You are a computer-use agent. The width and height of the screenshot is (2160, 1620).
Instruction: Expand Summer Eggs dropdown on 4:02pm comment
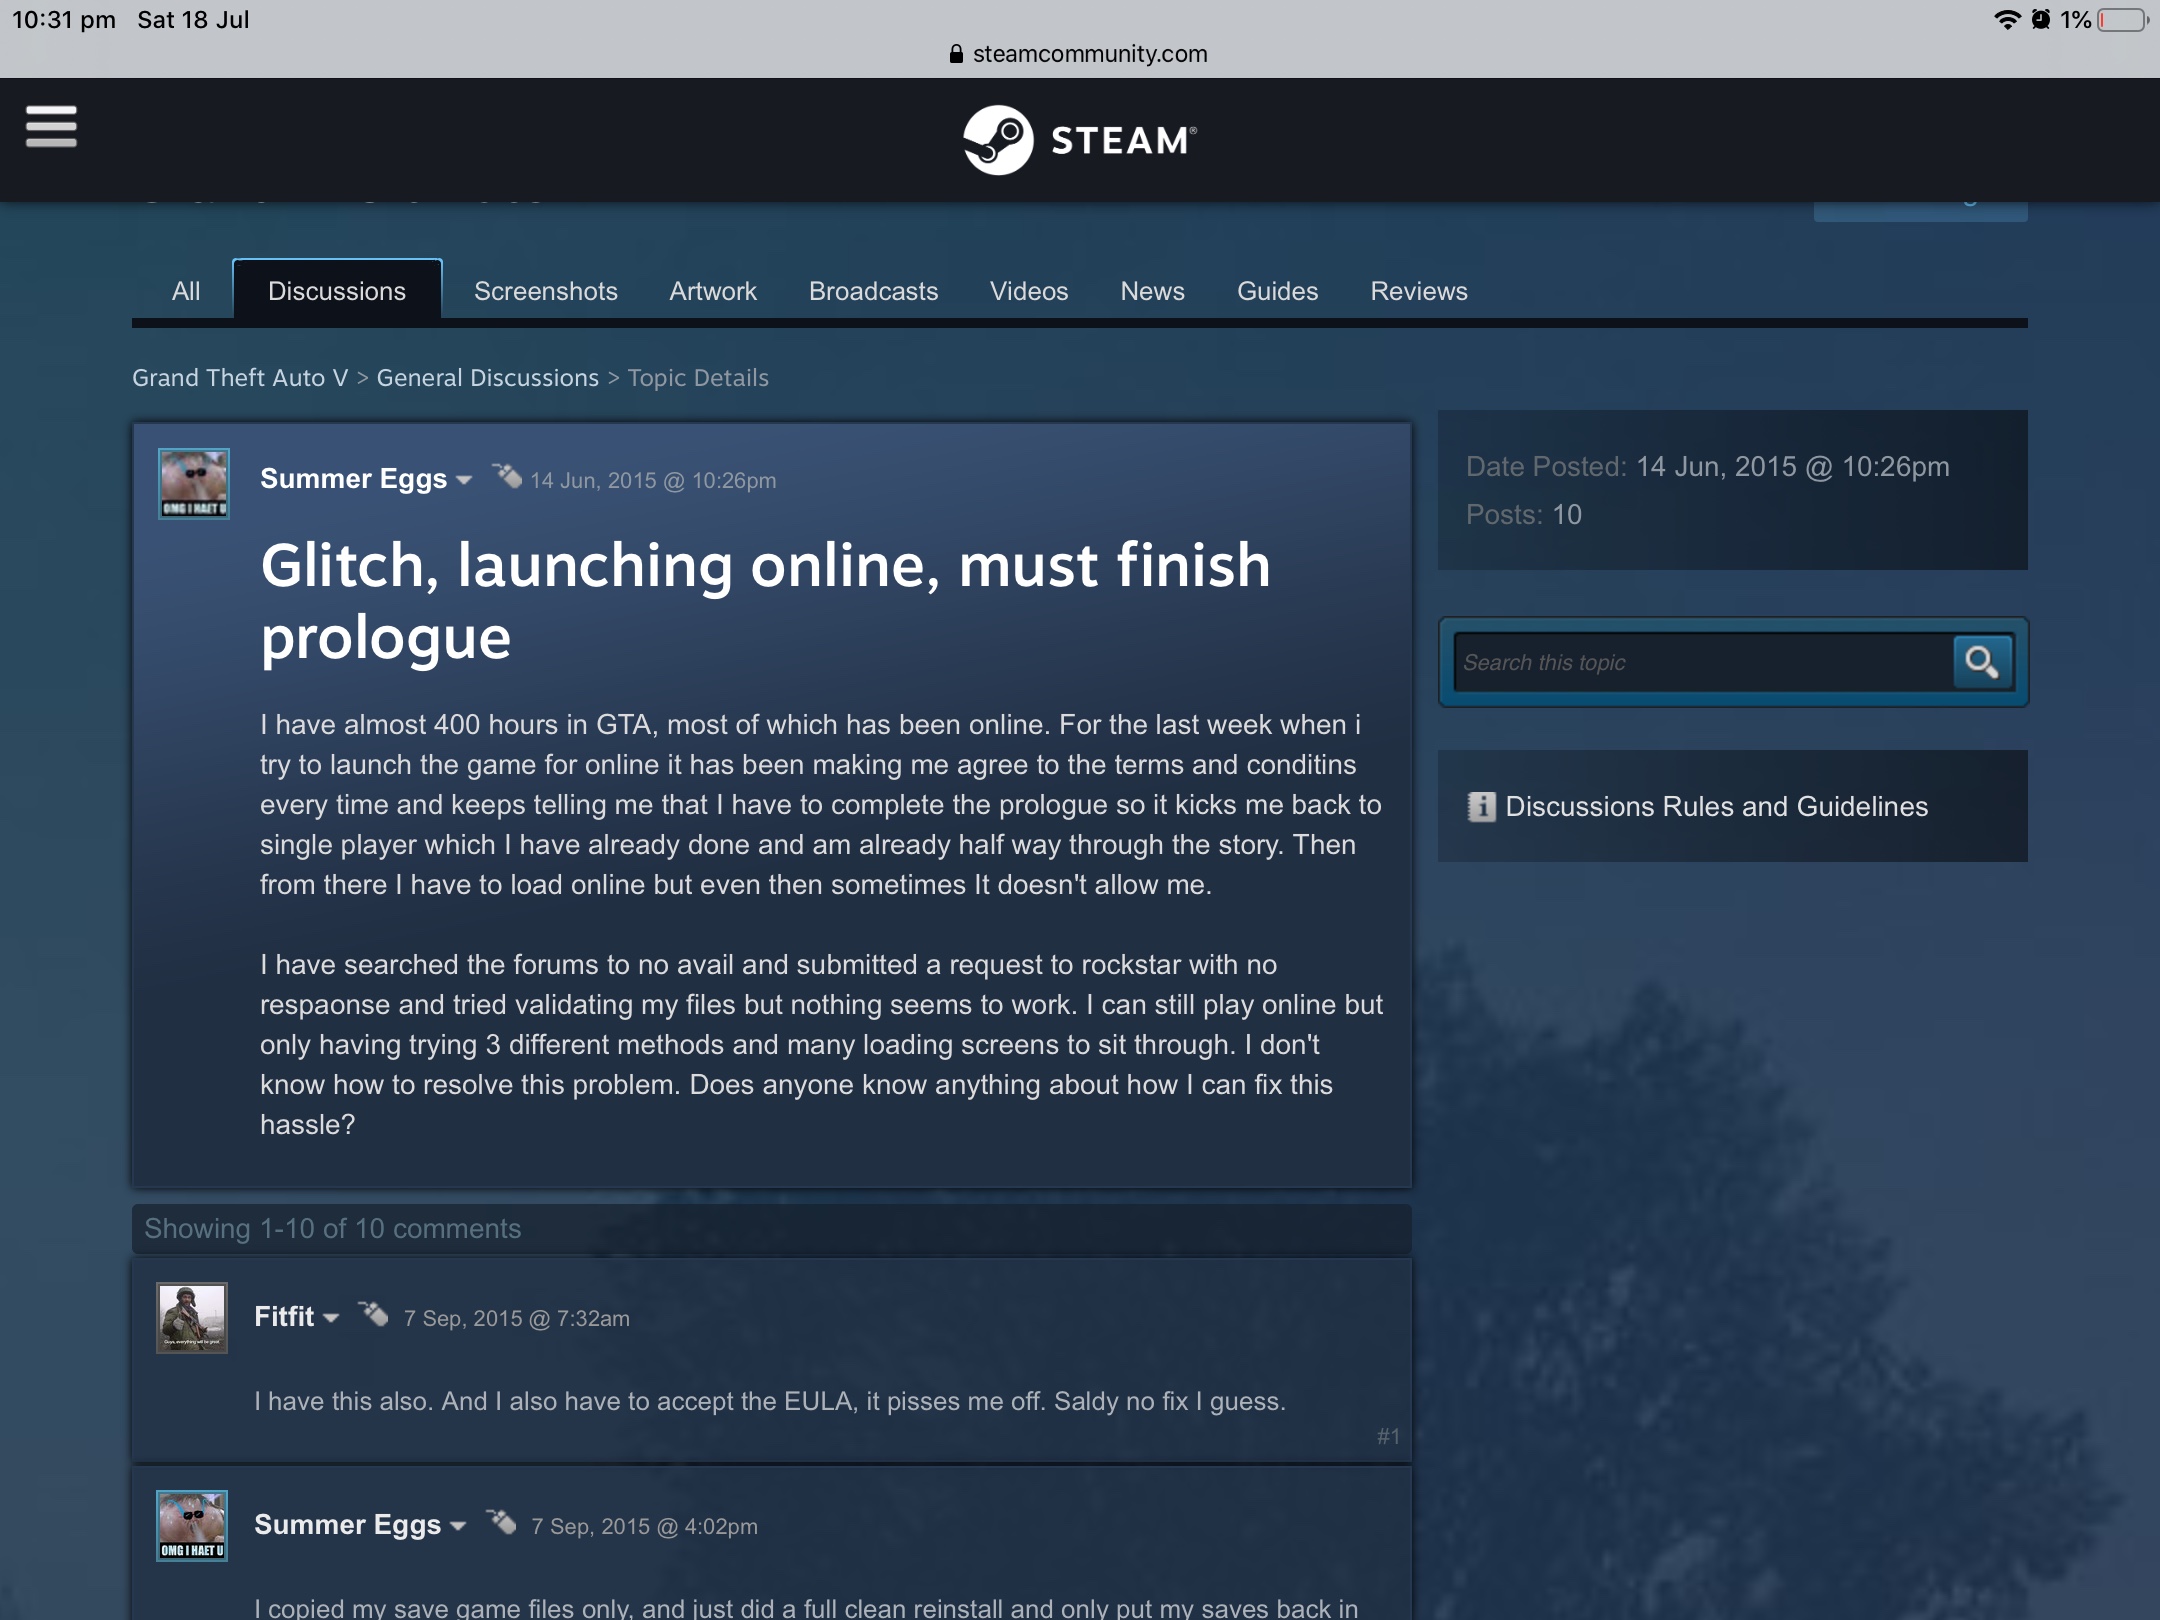point(458,1526)
